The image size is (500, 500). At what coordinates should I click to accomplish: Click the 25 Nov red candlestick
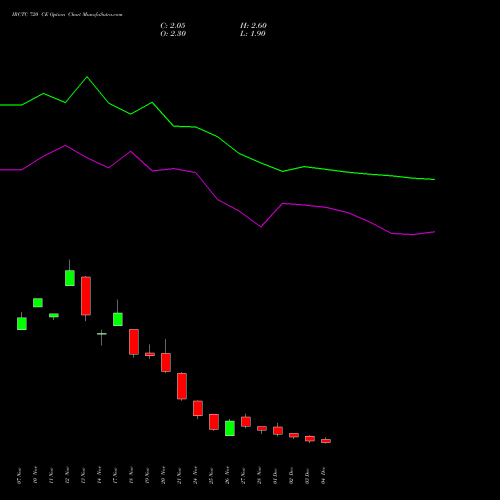[214, 422]
